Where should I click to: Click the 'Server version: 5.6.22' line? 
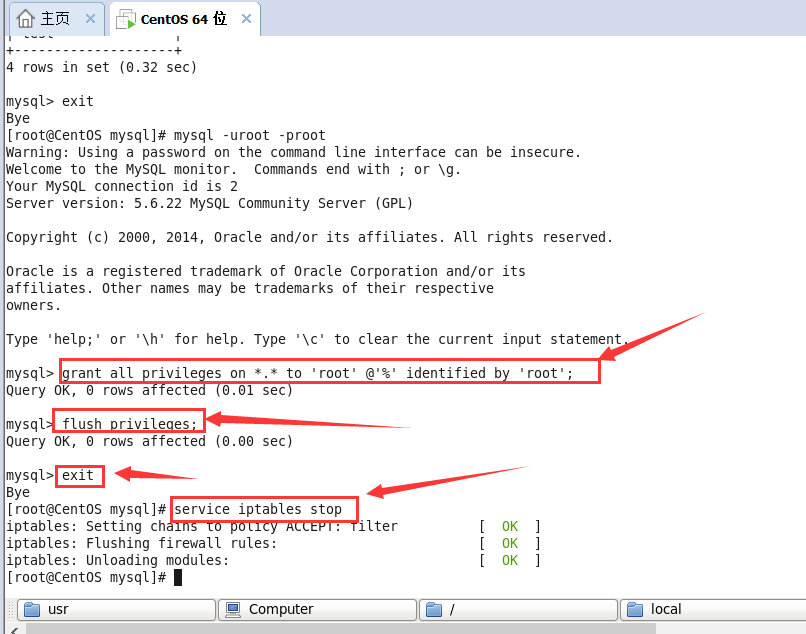[x=209, y=203]
